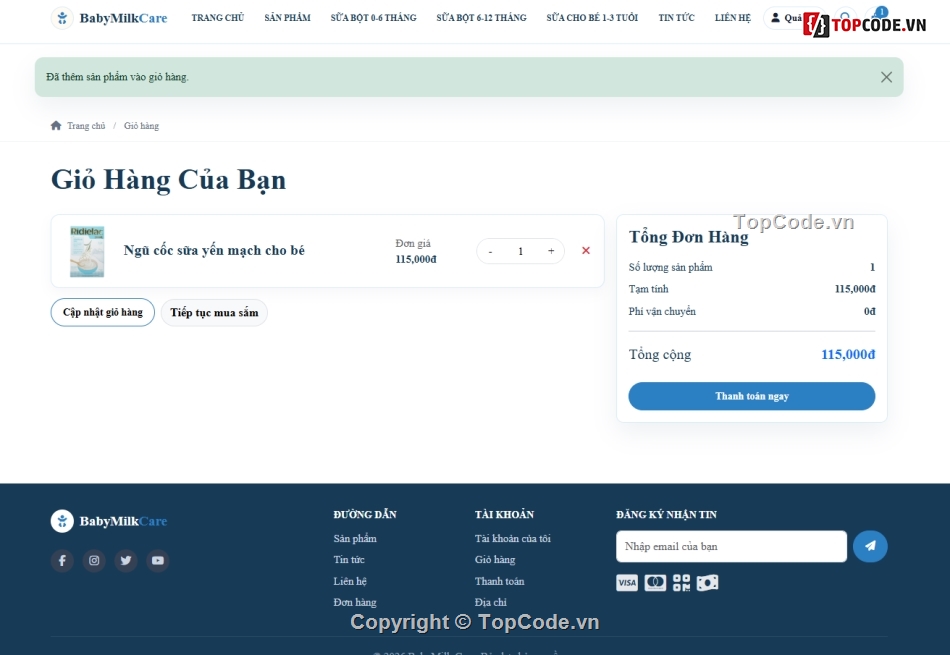Click Tiếp tục mua sắm button
950x655 pixels.
[214, 313]
